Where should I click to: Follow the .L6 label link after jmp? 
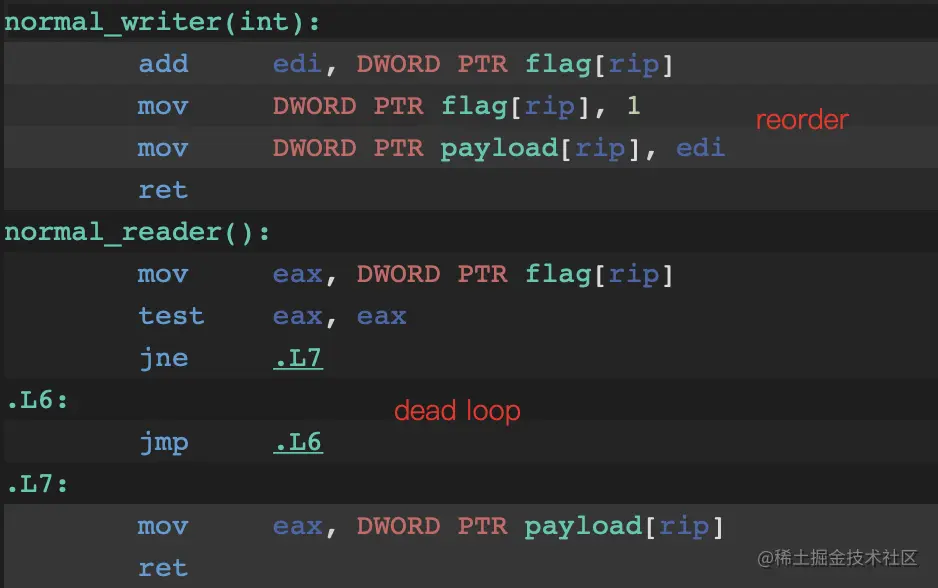coord(298,442)
